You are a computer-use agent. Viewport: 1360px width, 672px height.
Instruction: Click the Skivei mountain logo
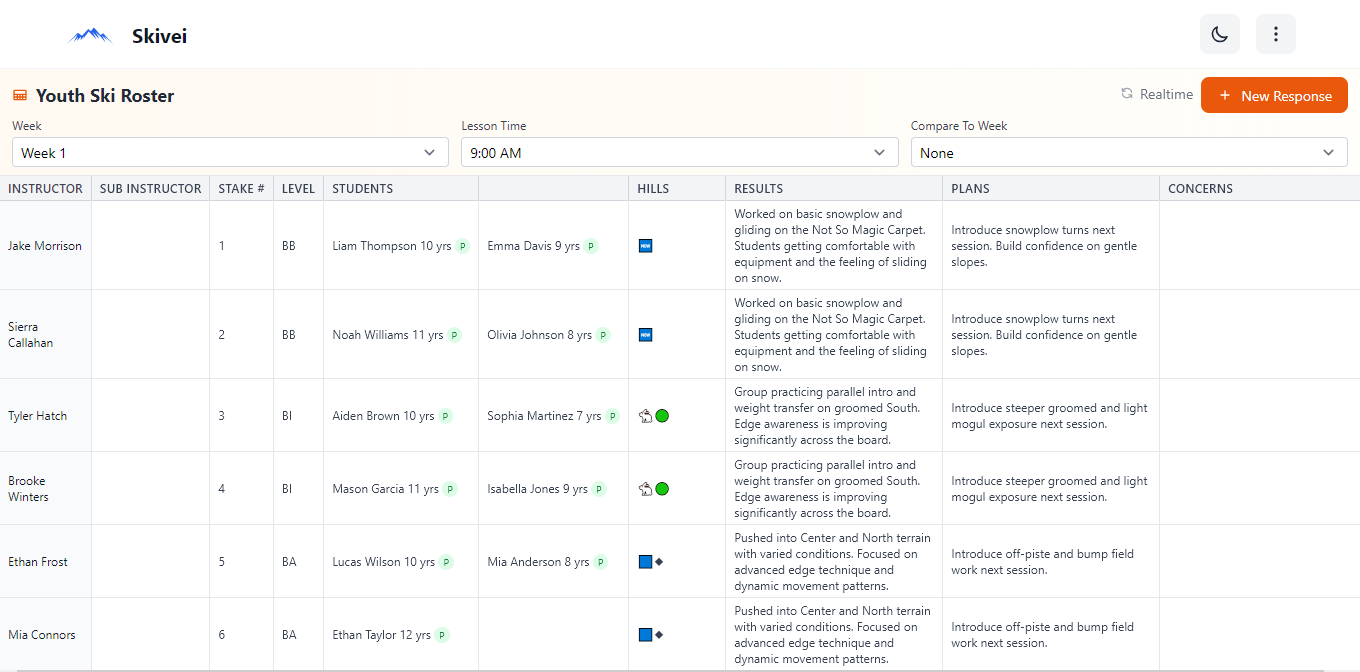pos(90,36)
